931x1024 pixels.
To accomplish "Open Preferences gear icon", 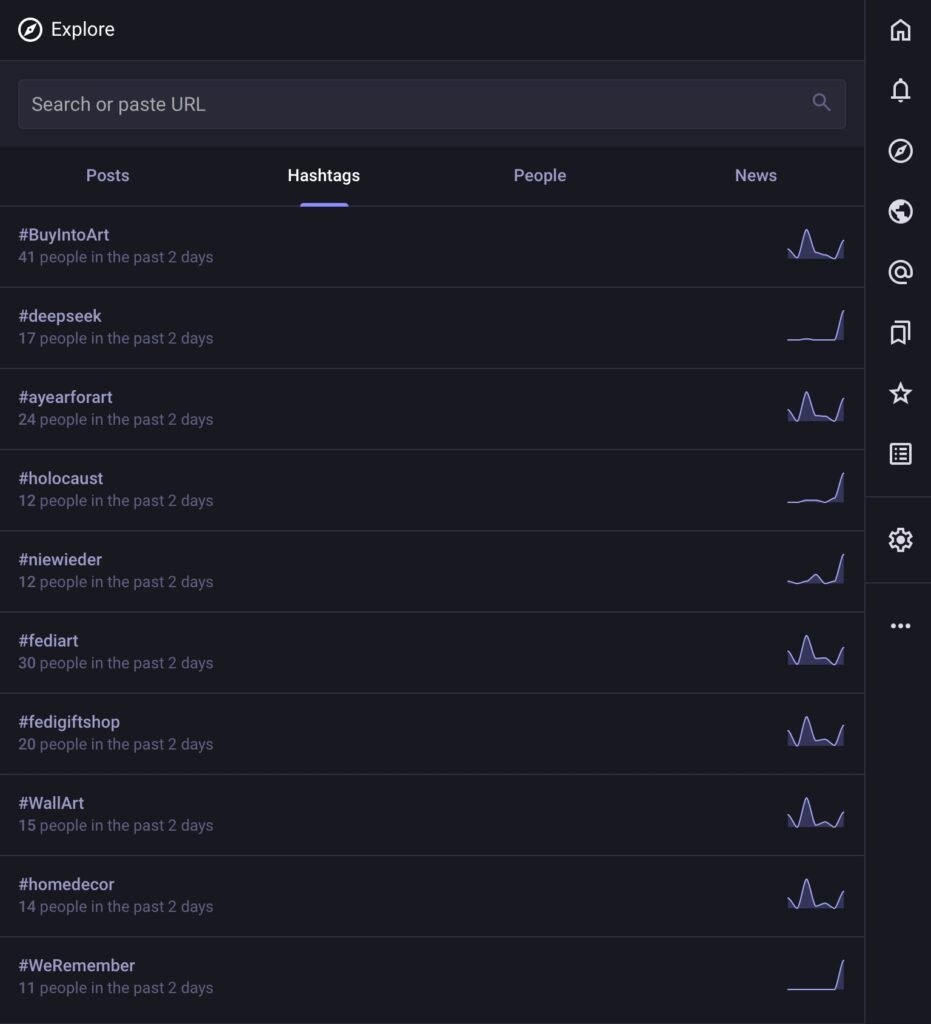I will [900, 540].
